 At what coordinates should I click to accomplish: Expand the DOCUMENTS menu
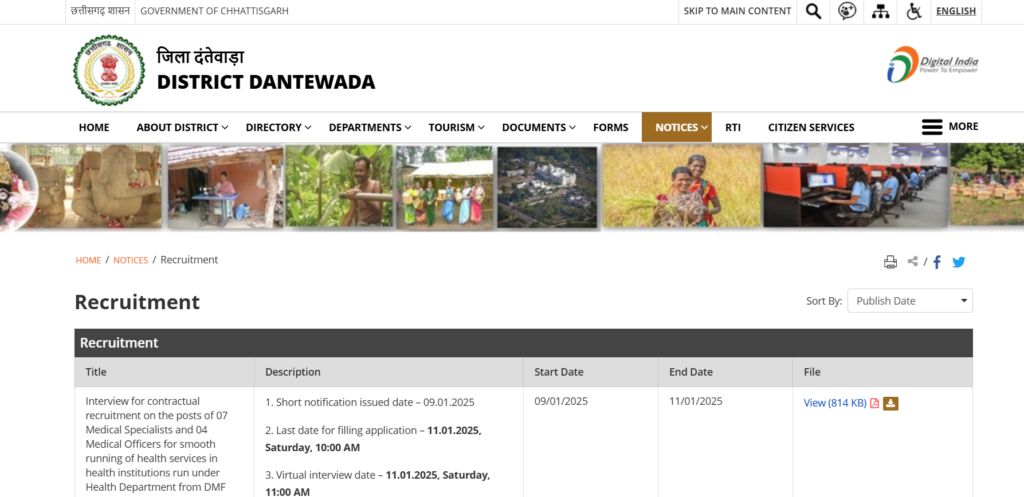click(539, 127)
